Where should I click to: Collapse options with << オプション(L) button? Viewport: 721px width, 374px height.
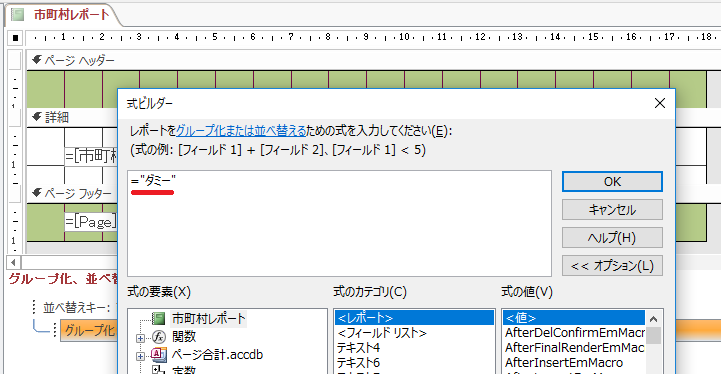[612, 266]
